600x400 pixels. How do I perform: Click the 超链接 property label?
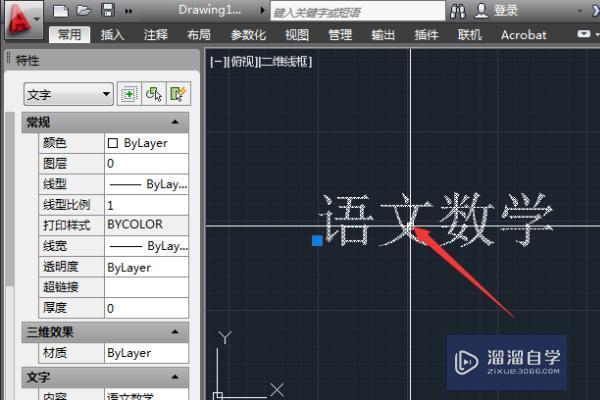pos(60,287)
